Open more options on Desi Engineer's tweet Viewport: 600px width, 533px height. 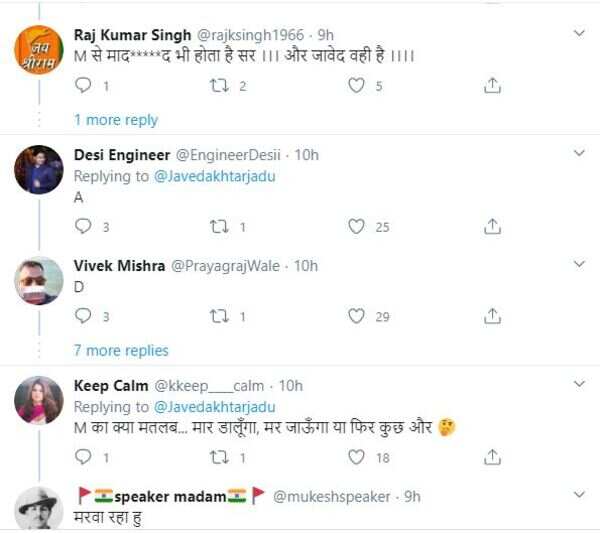tap(578, 153)
